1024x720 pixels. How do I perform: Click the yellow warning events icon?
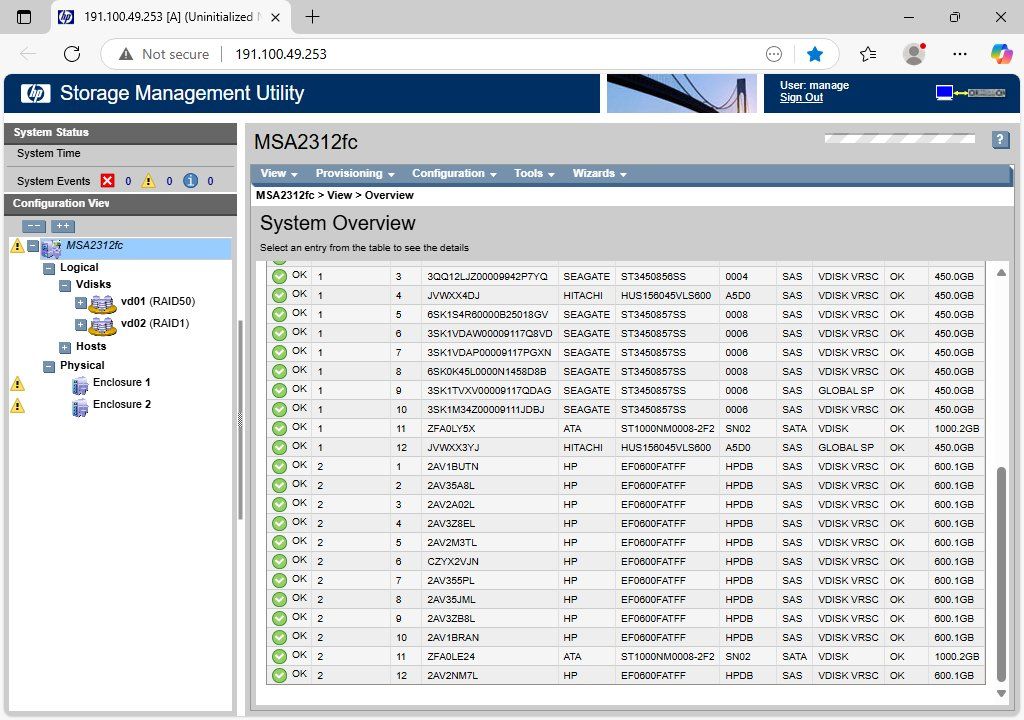(x=148, y=181)
